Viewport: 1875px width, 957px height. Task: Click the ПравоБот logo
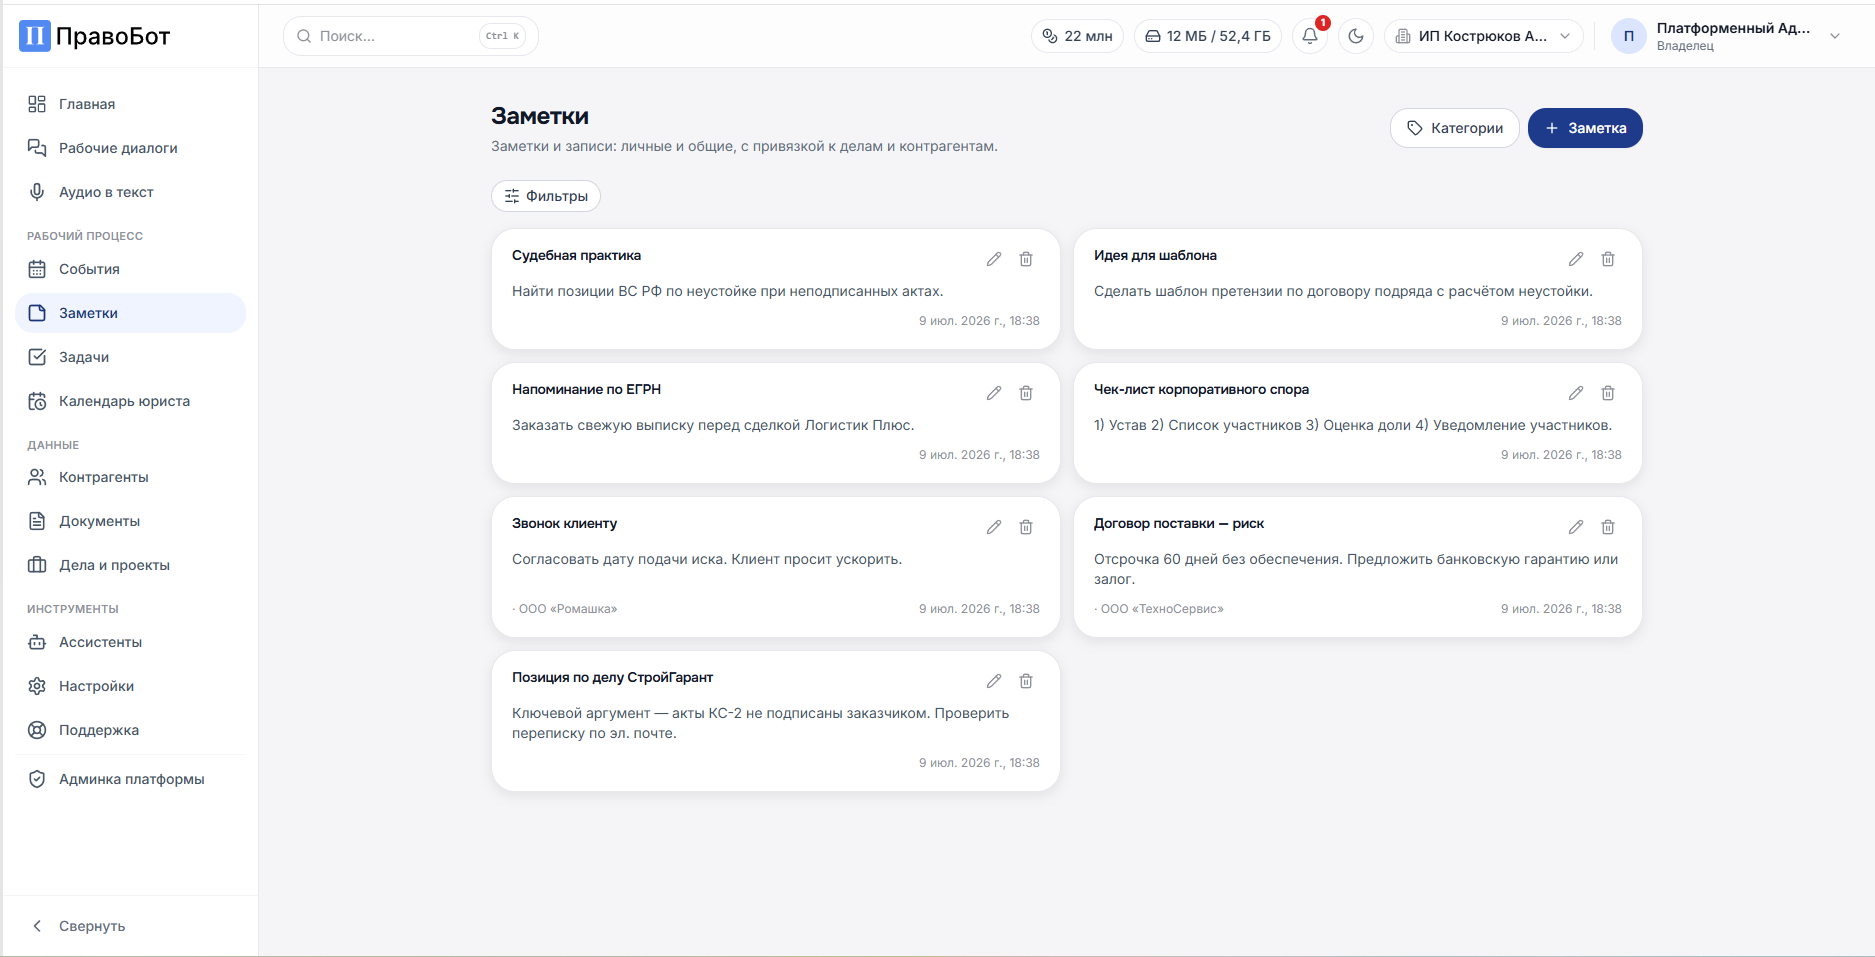95,36
